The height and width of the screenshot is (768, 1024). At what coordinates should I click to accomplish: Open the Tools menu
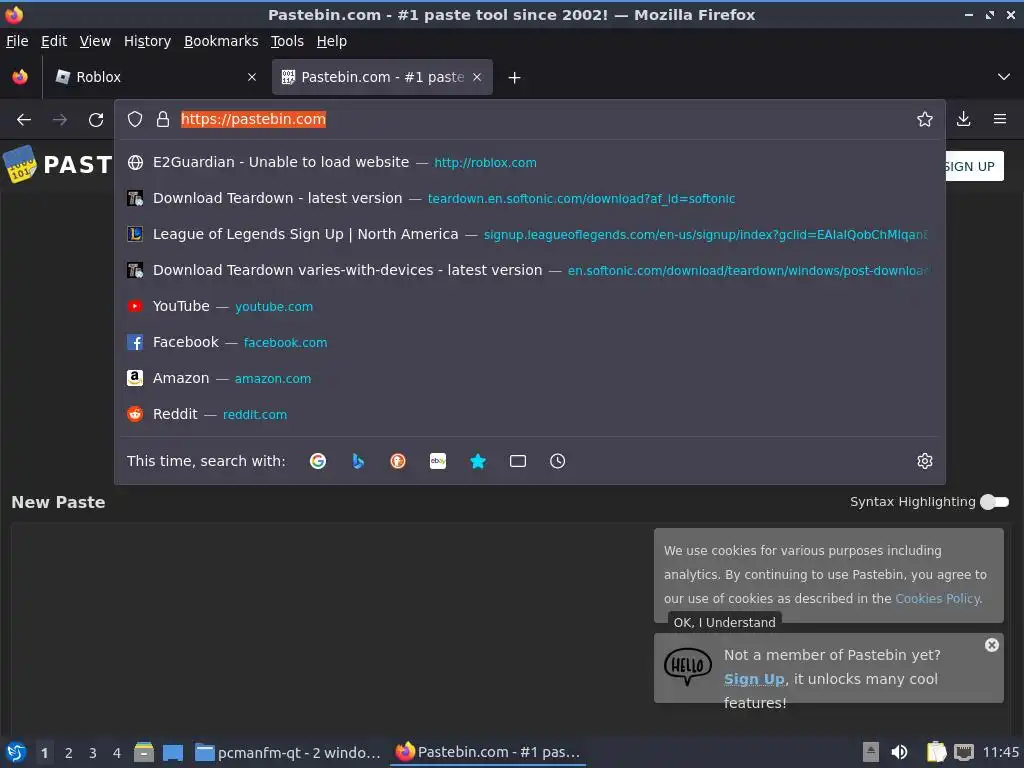click(287, 41)
